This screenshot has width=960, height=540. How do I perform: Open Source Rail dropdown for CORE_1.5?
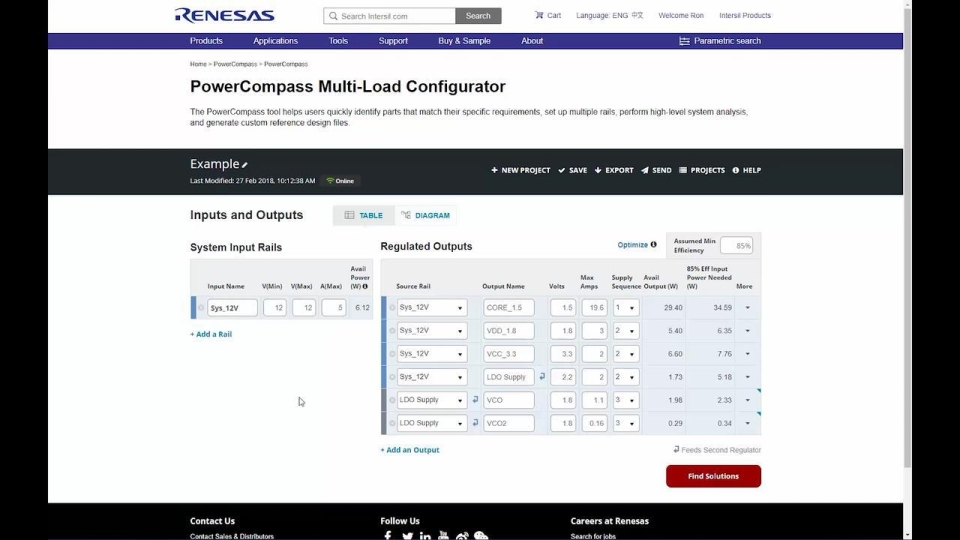tap(432, 307)
